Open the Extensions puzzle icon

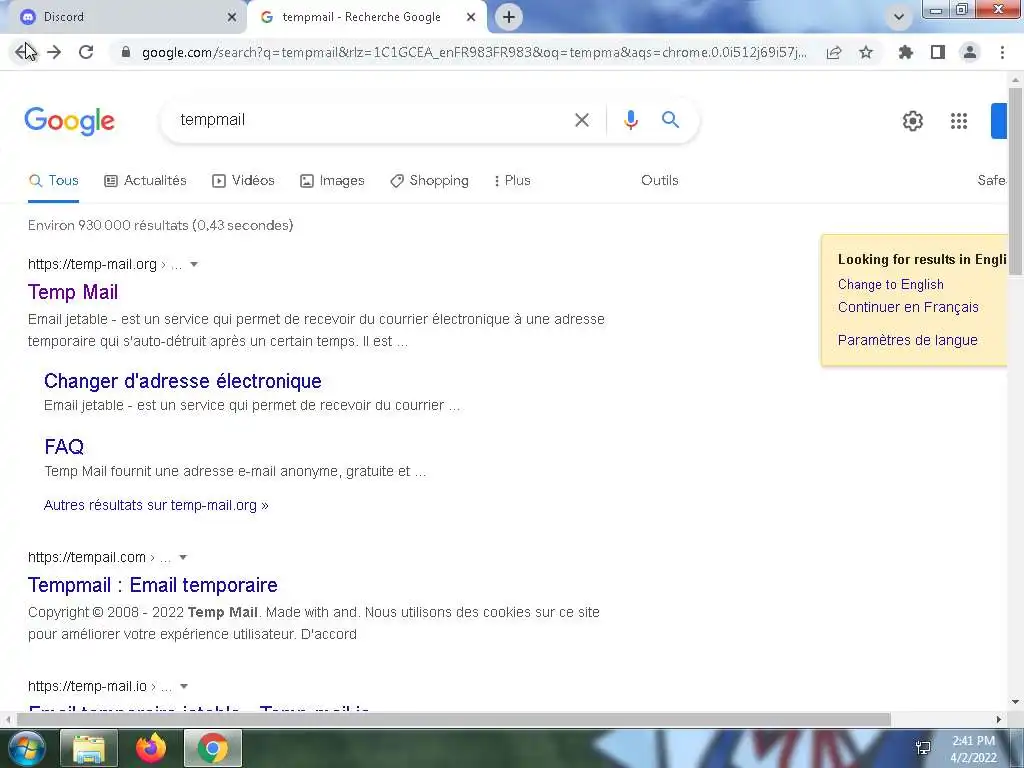point(906,52)
